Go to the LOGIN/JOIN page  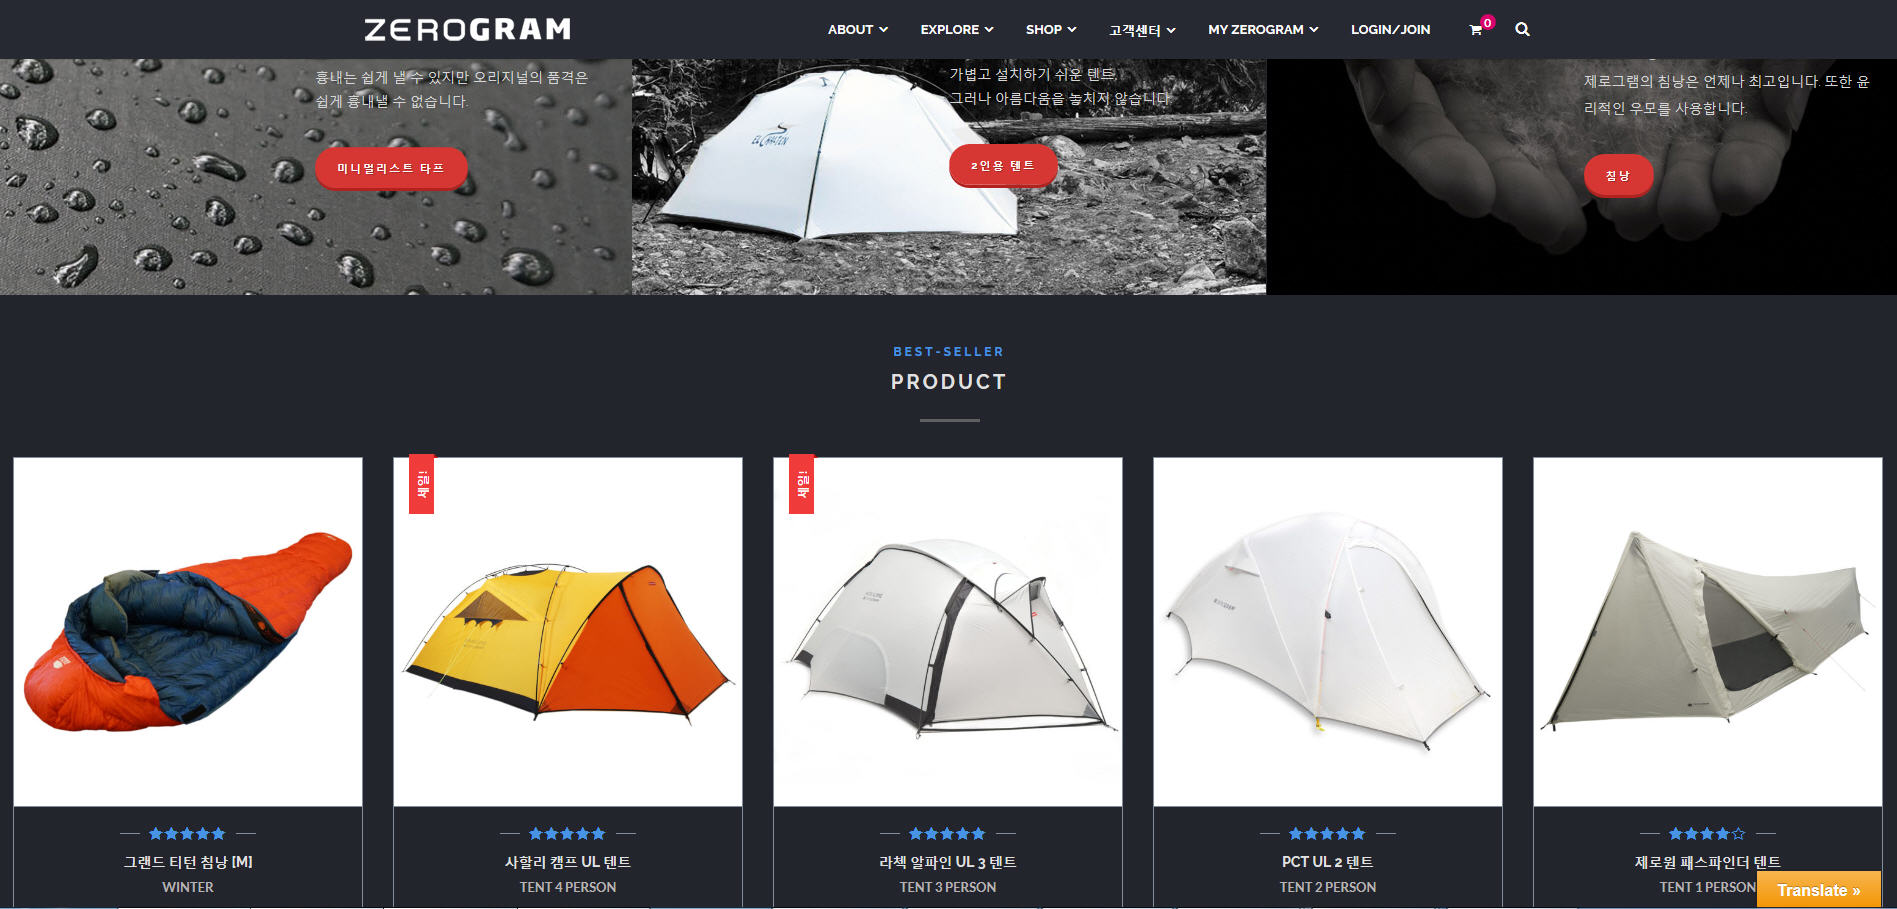(x=1390, y=30)
